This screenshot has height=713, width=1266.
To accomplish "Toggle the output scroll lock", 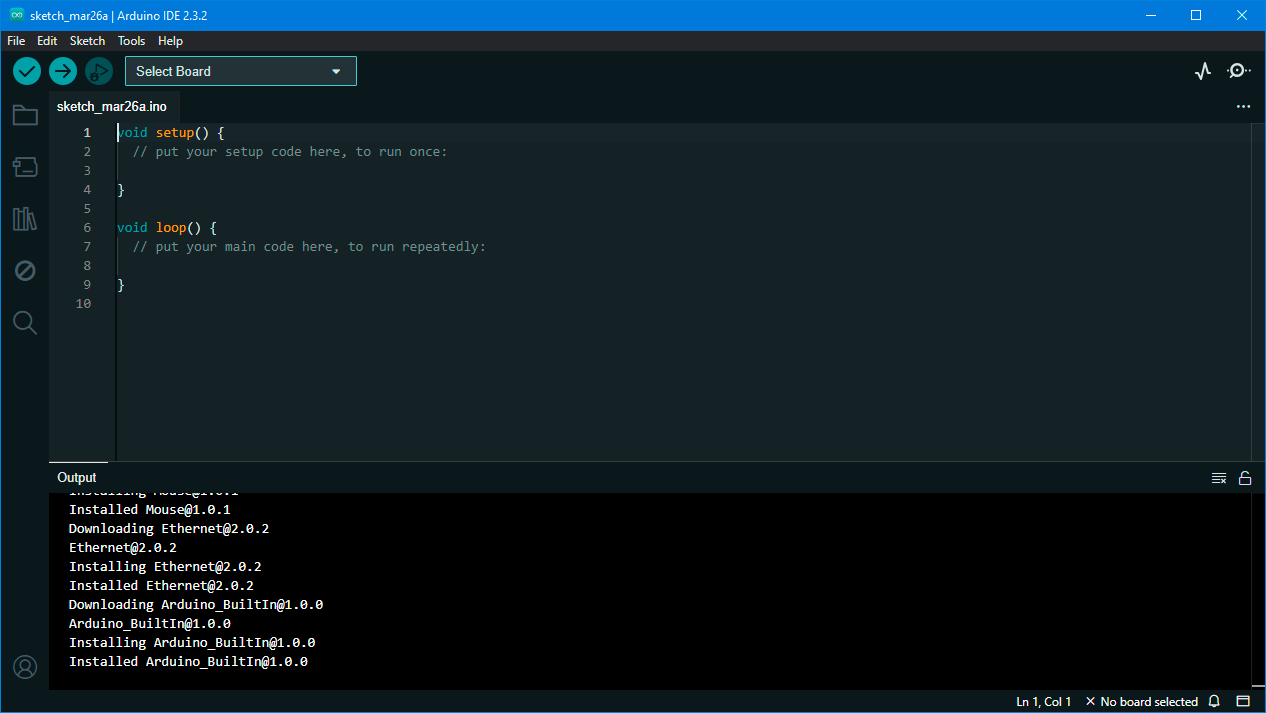I will click(x=1245, y=478).
